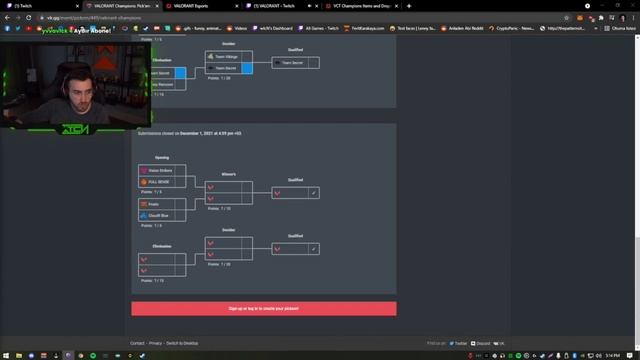Screen dimensions: 640x360
Task: Open the VALORANT Esports tab
Action: (x=202, y=6)
